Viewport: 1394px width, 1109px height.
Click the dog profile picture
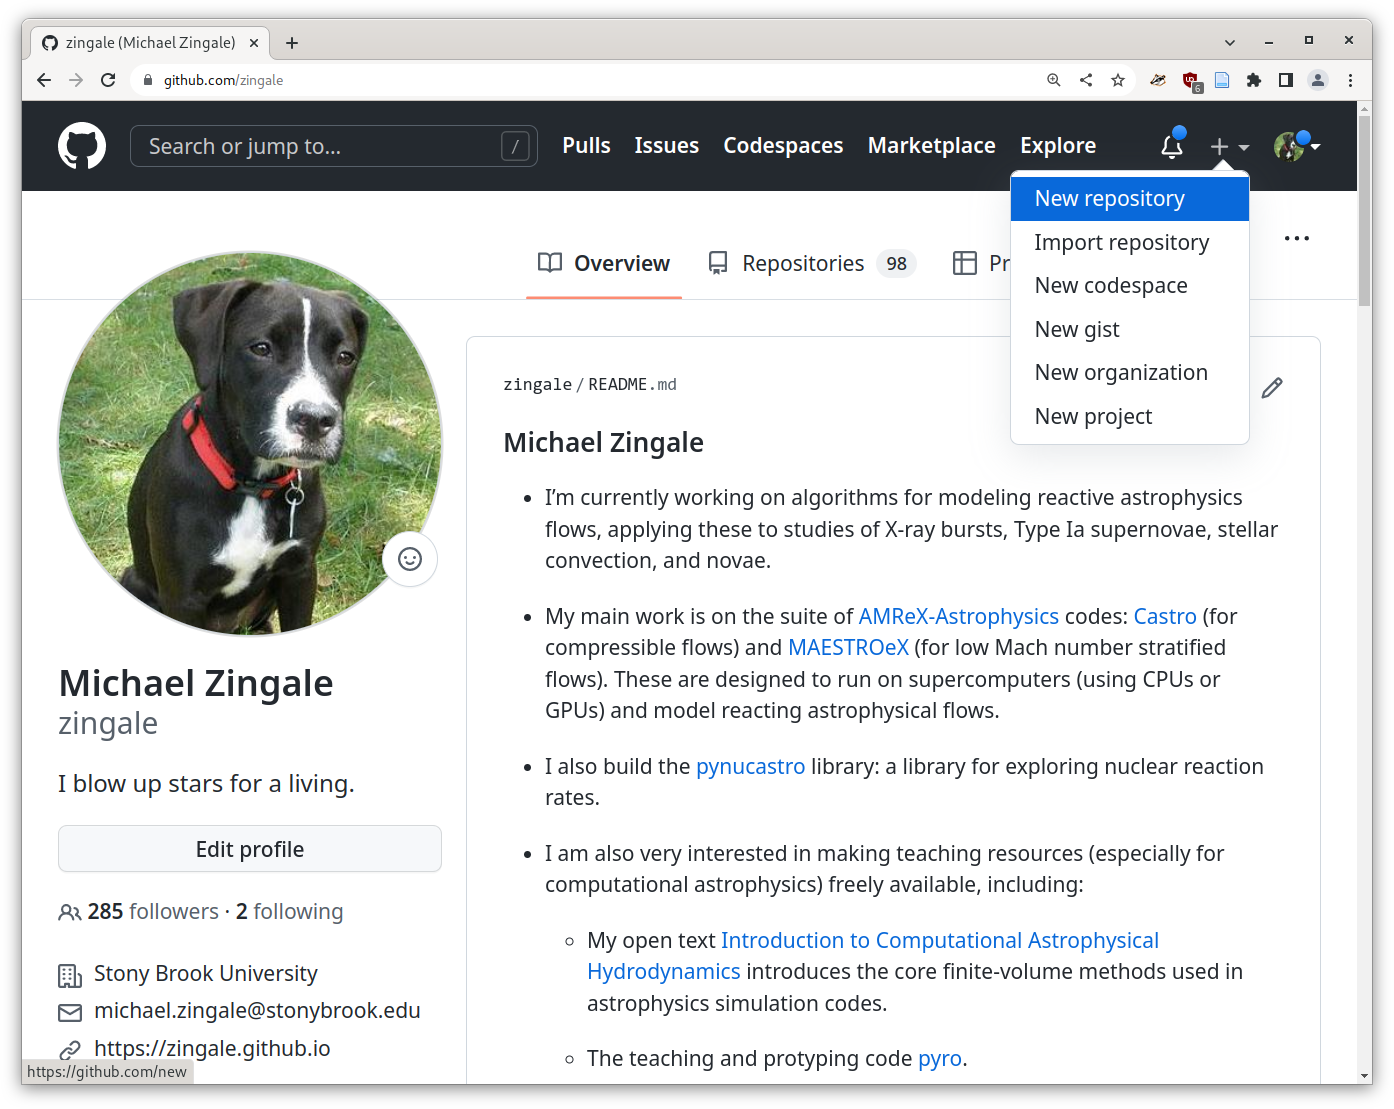[250, 443]
